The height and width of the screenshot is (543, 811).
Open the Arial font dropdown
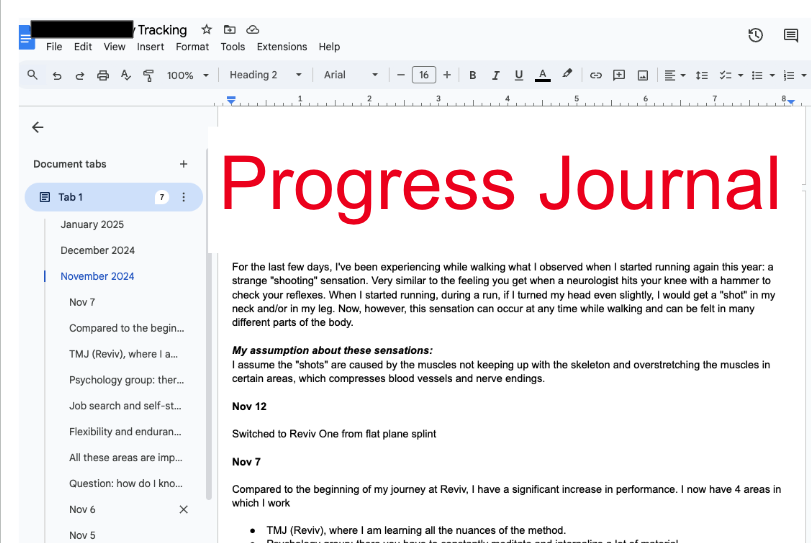350,75
